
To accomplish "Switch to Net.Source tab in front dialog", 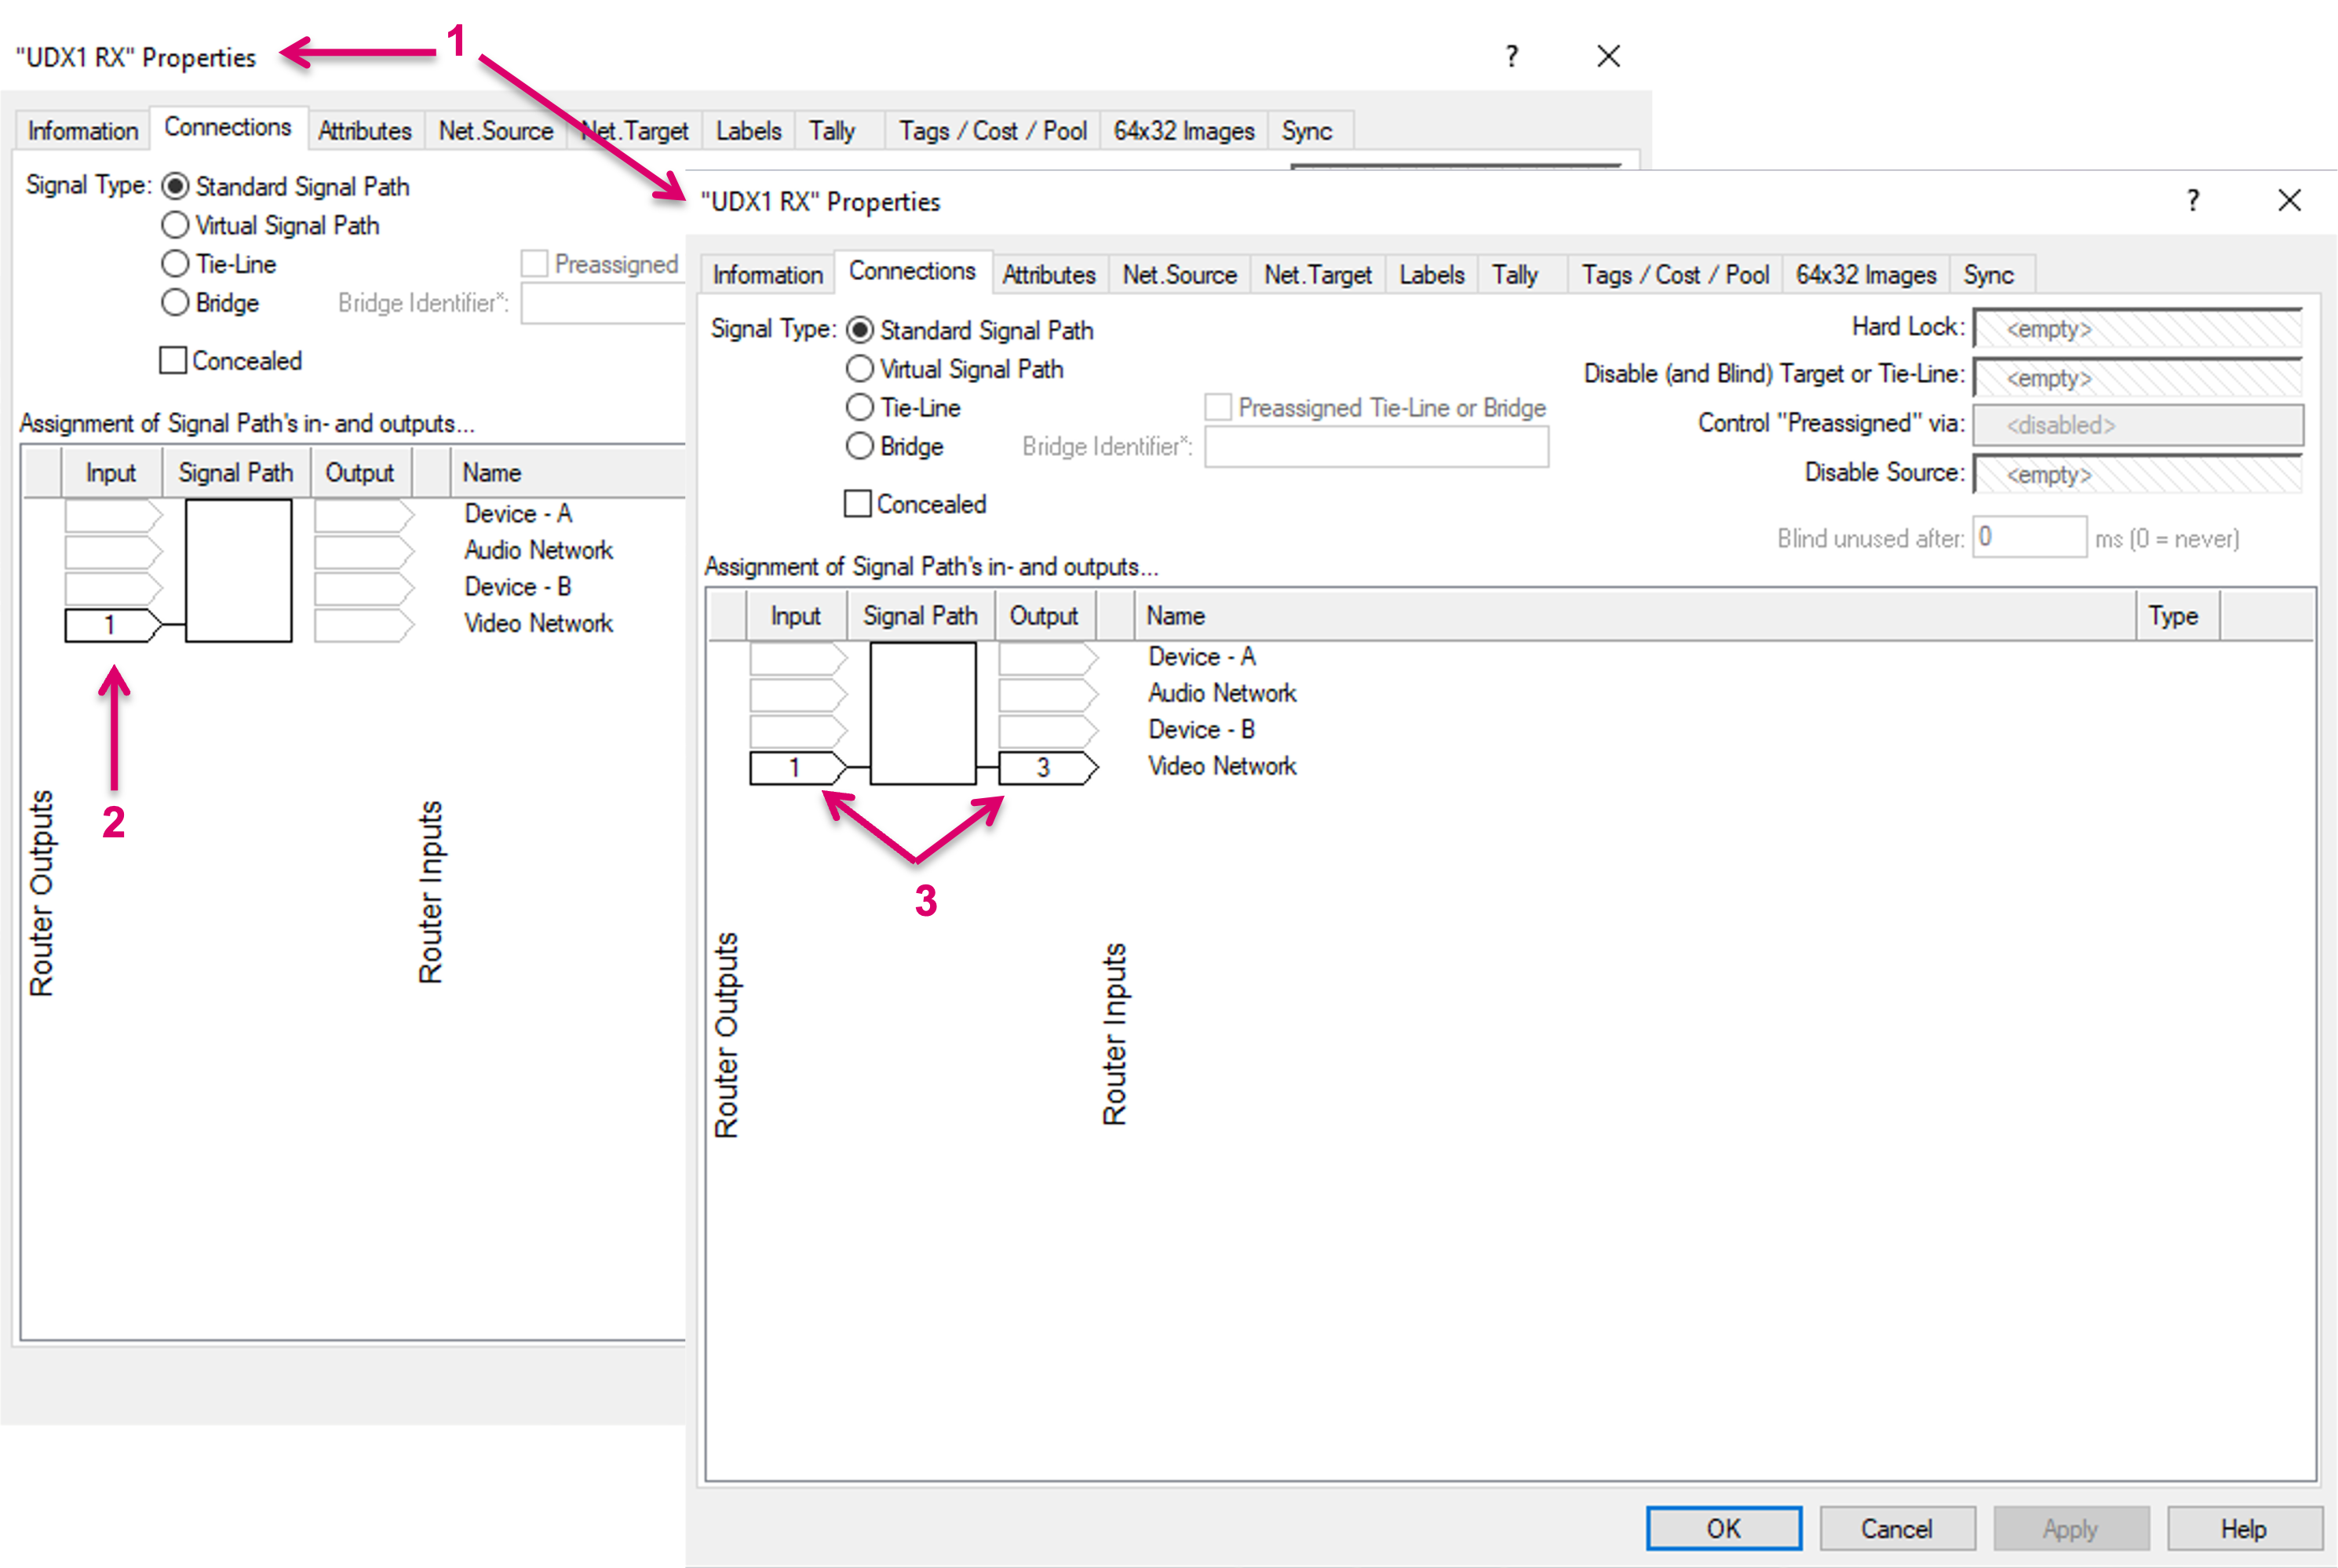I will [x=1179, y=275].
